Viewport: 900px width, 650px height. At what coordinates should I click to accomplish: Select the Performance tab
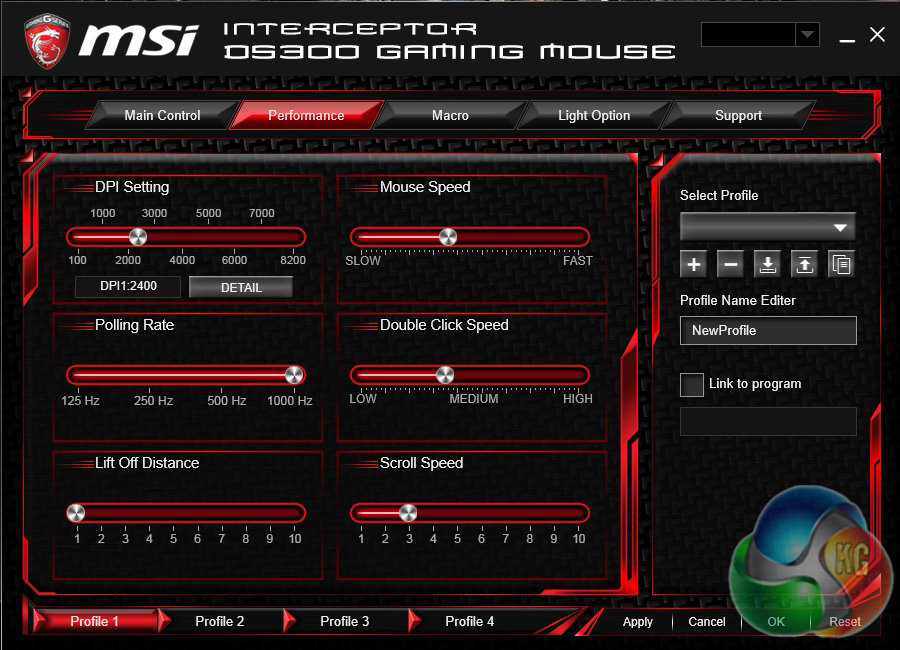[x=306, y=115]
